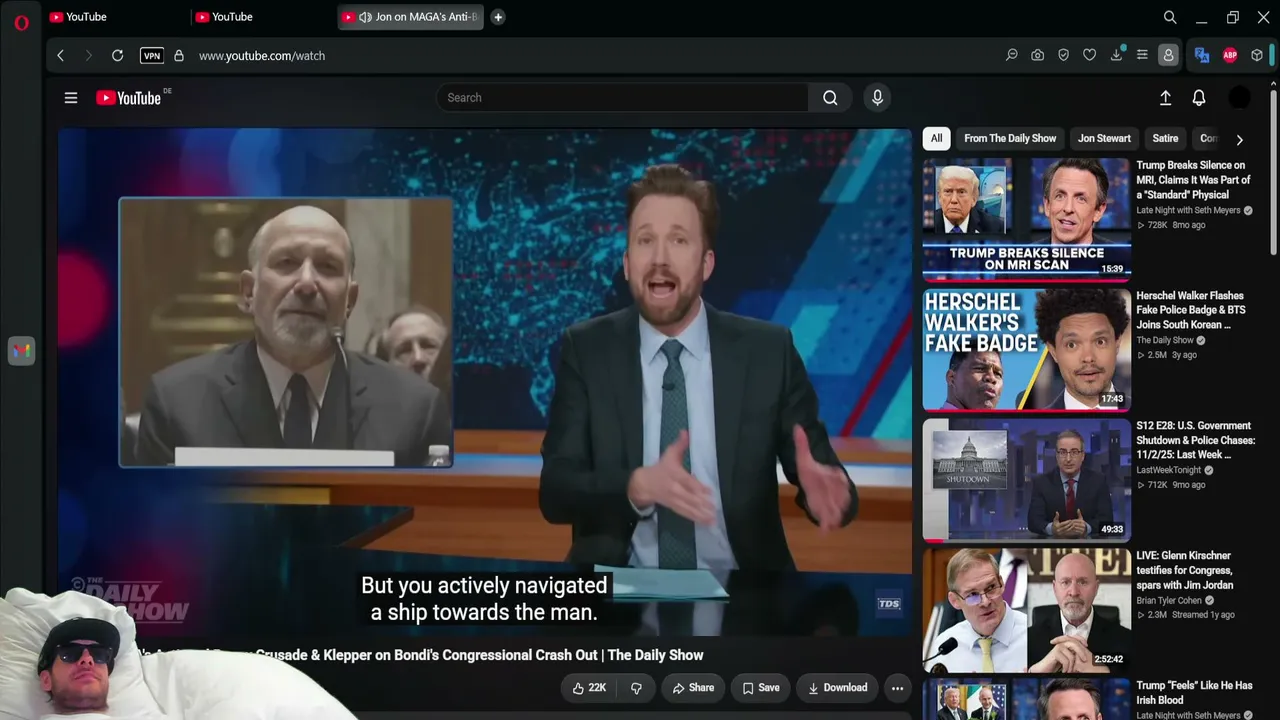Save the video to a playlist

tap(760, 688)
